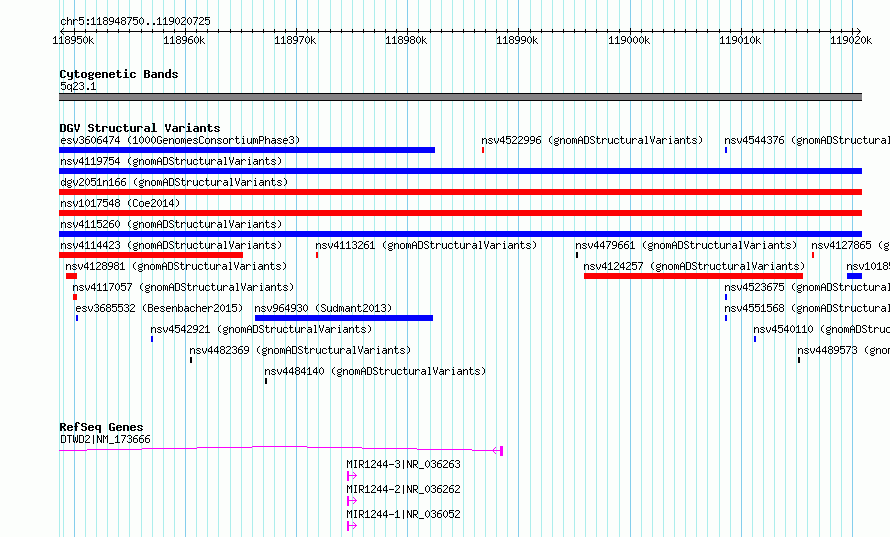This screenshot has height=537, width=890.
Task: Click the esv3685532 blue marker
Action: pos(77,318)
